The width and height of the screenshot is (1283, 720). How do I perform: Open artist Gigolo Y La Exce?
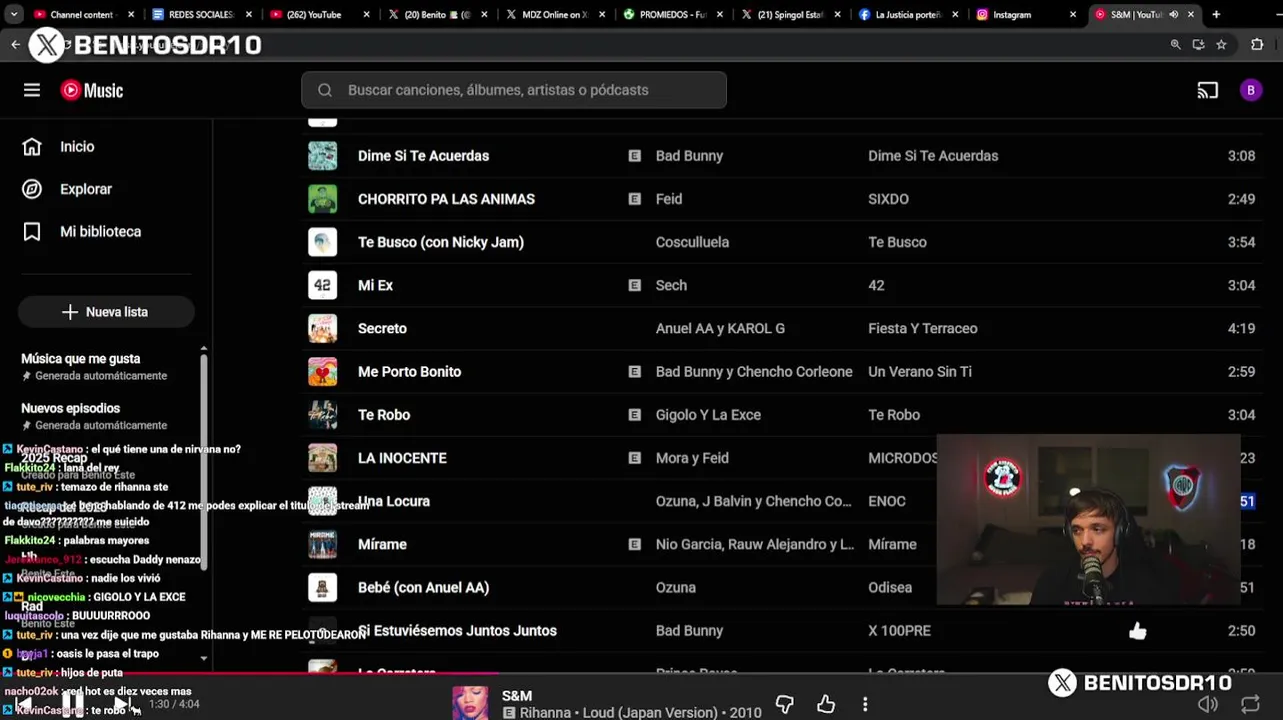tap(708, 414)
